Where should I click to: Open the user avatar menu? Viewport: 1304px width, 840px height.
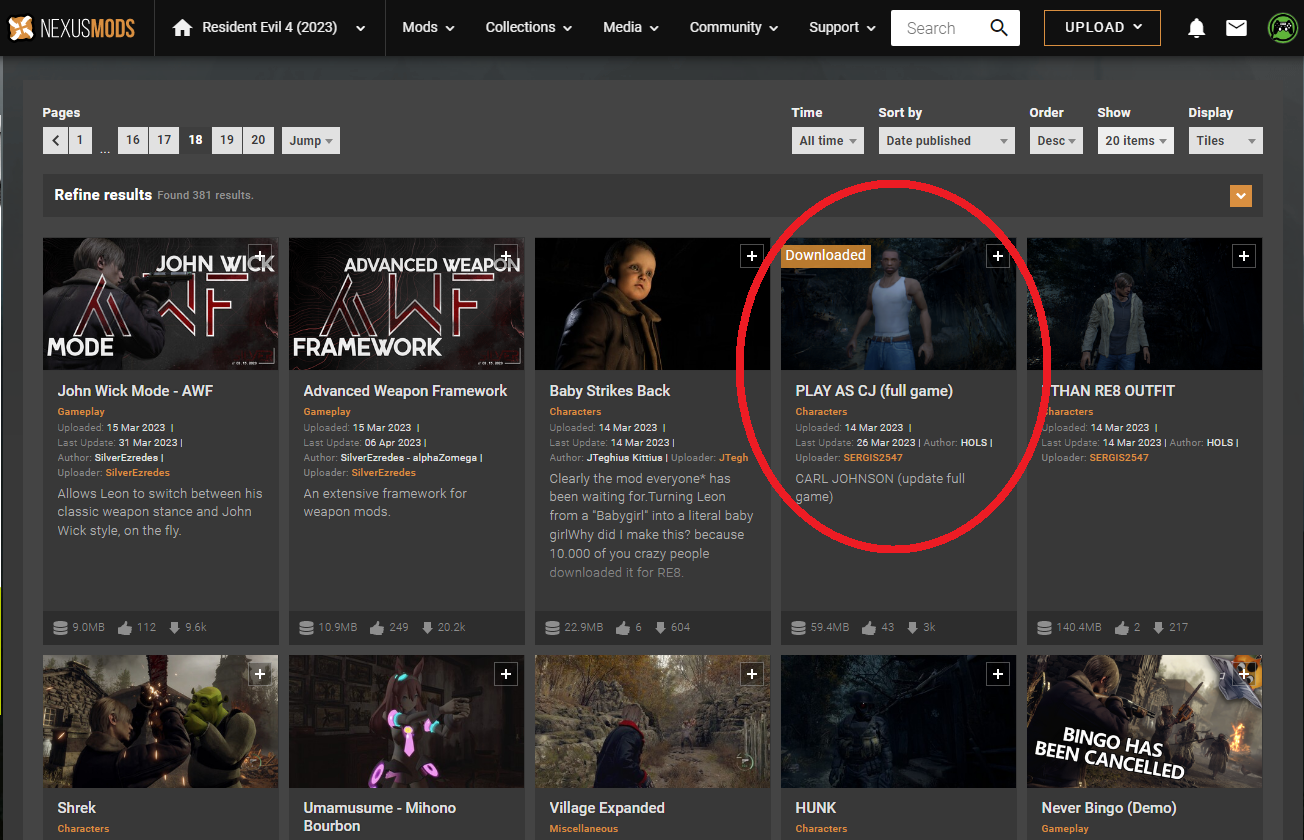(1282, 28)
